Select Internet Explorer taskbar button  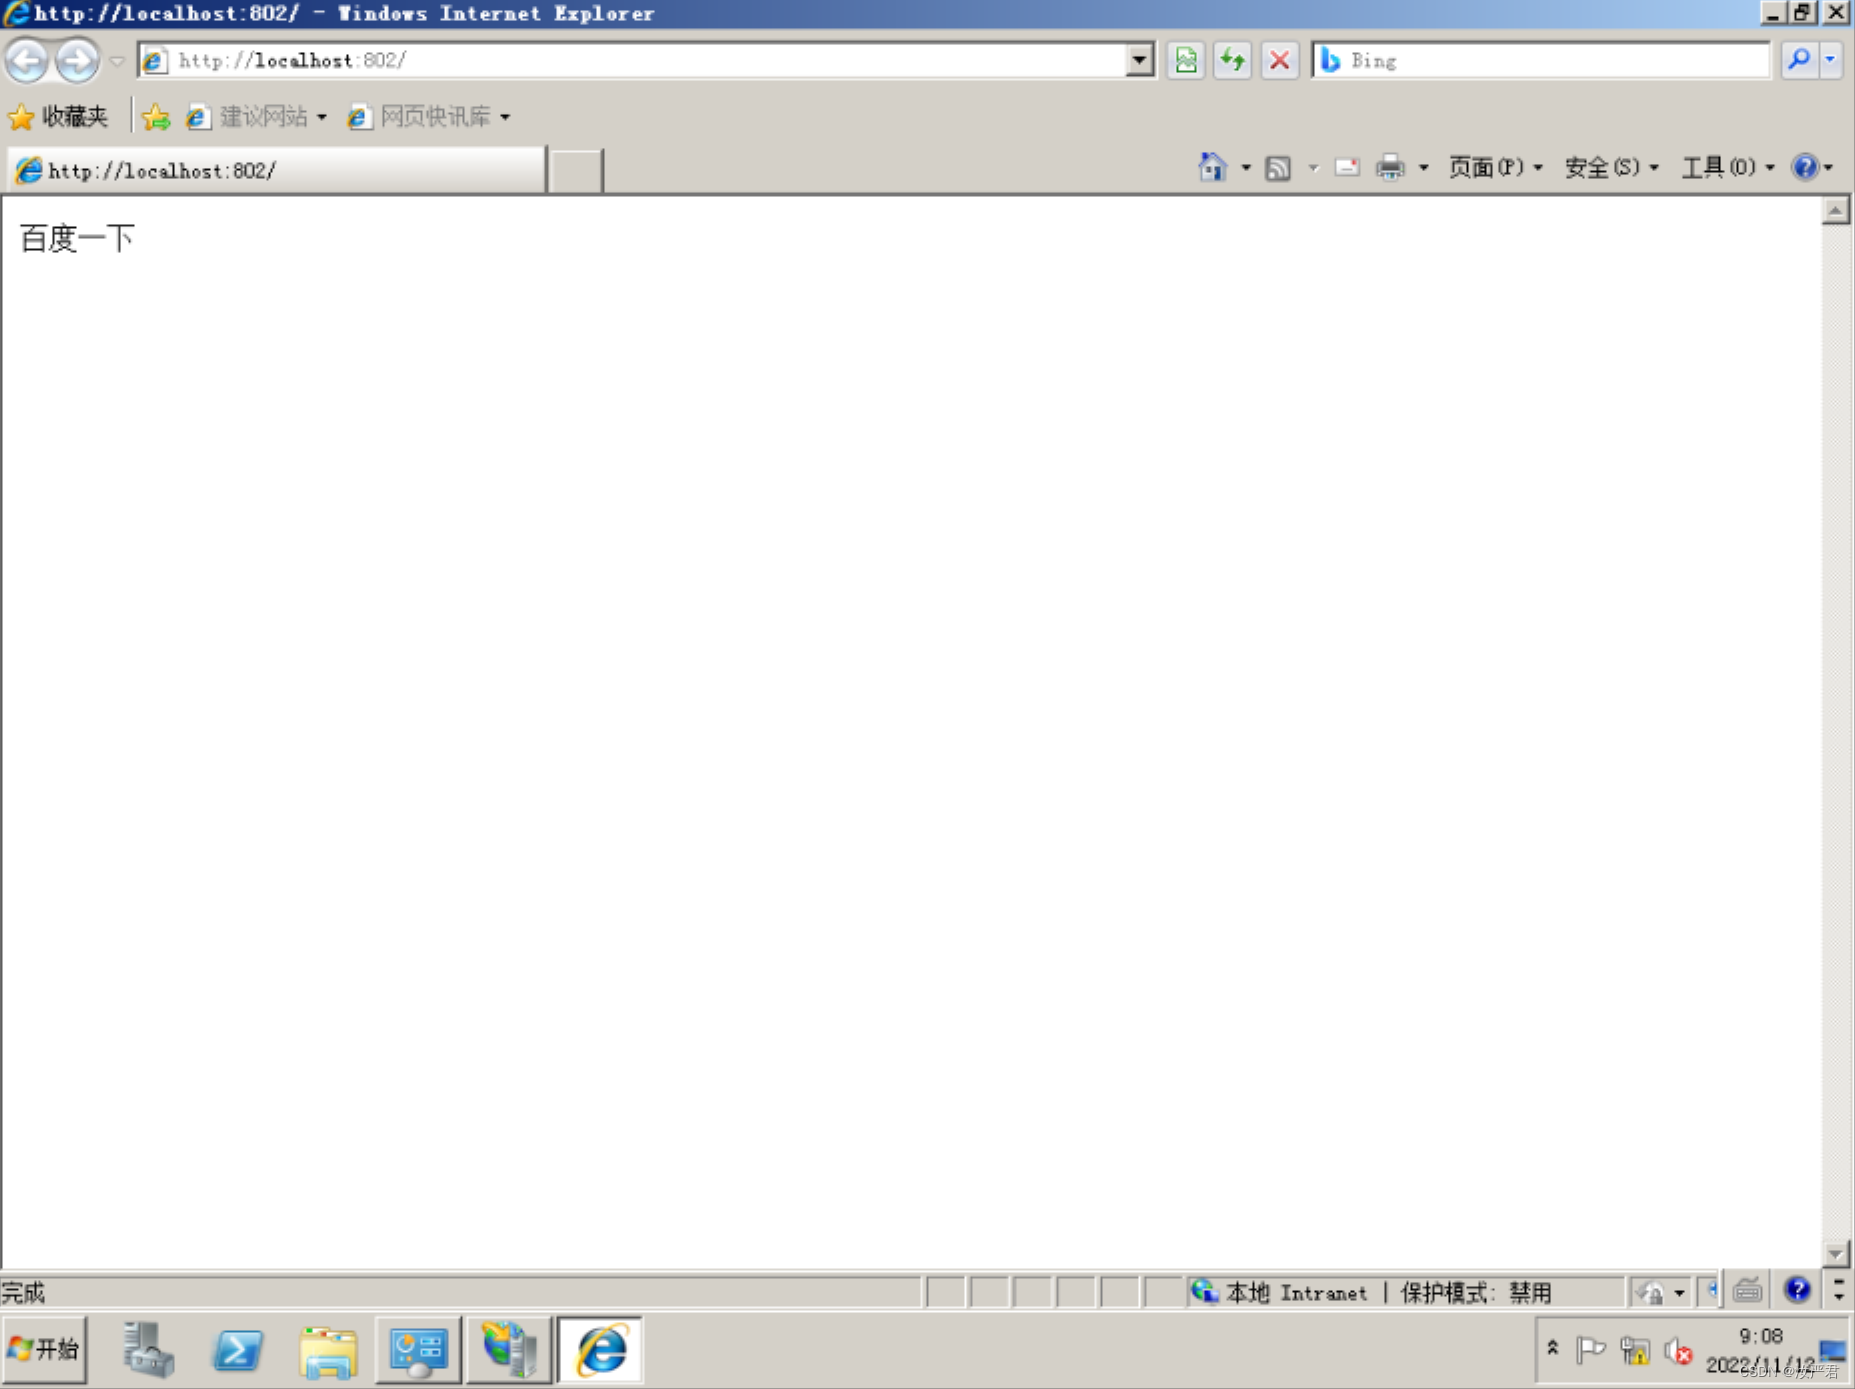(x=600, y=1350)
